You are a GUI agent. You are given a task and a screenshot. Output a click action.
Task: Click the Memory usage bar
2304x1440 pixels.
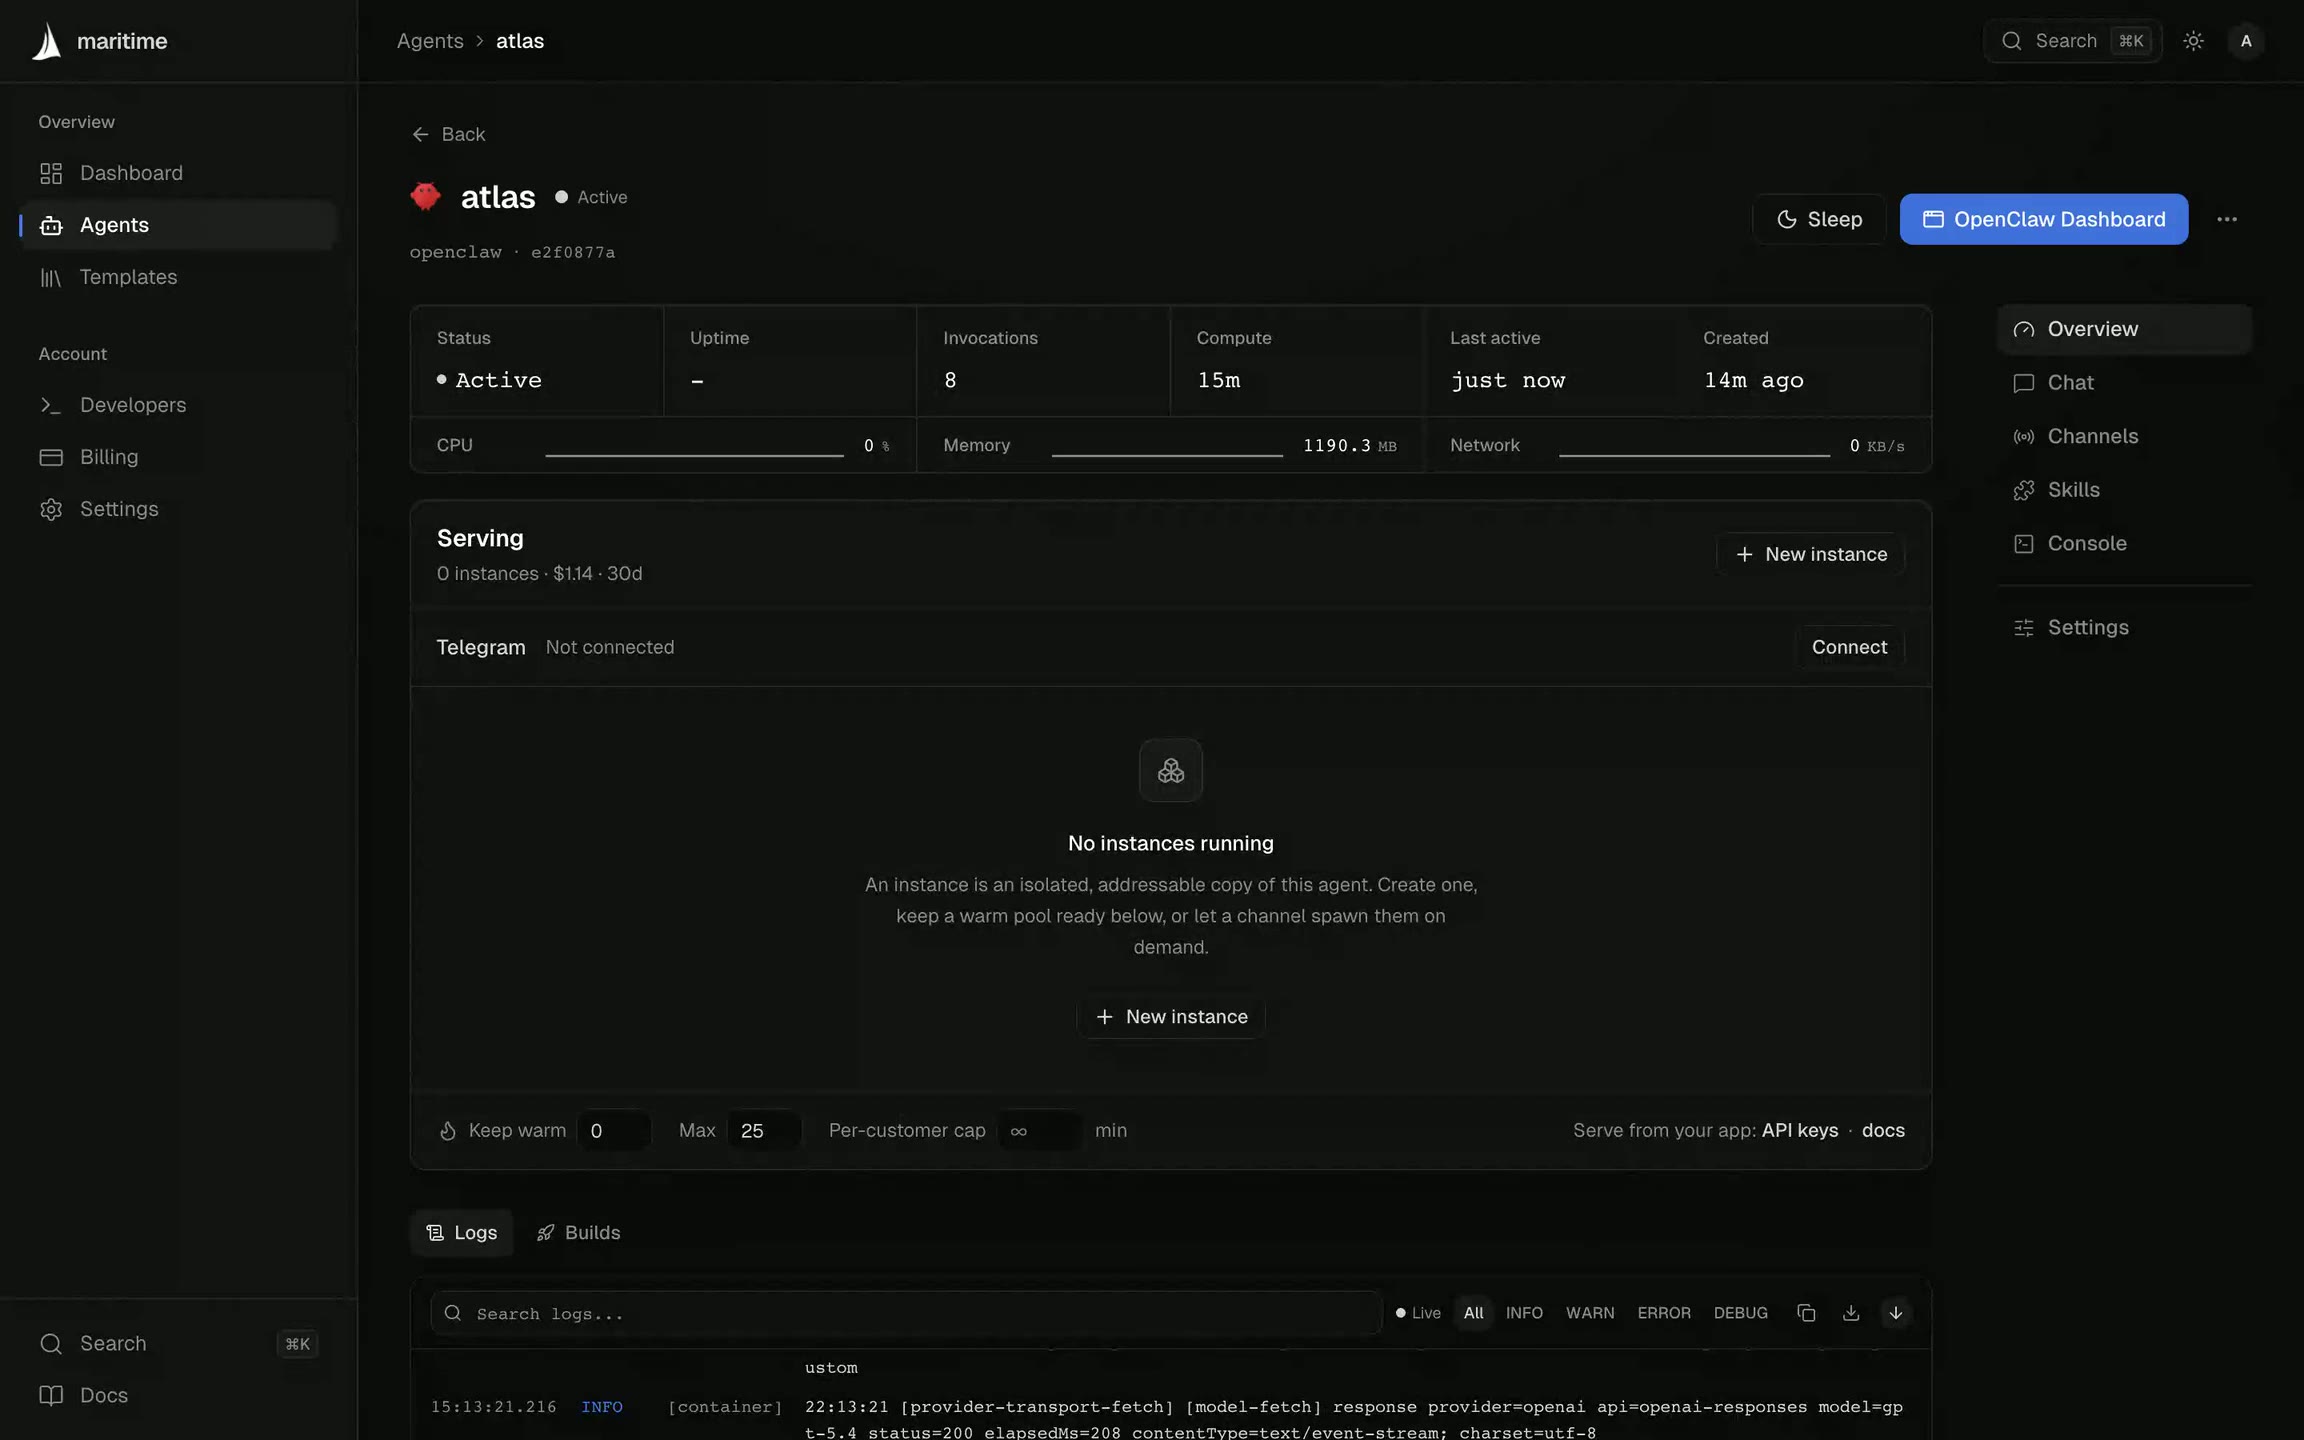click(1167, 455)
